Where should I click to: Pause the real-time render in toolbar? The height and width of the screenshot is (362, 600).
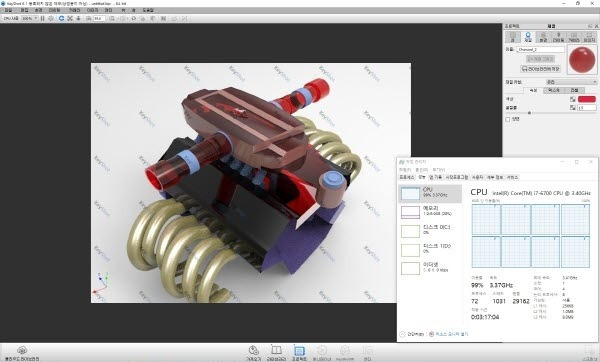click(42, 18)
